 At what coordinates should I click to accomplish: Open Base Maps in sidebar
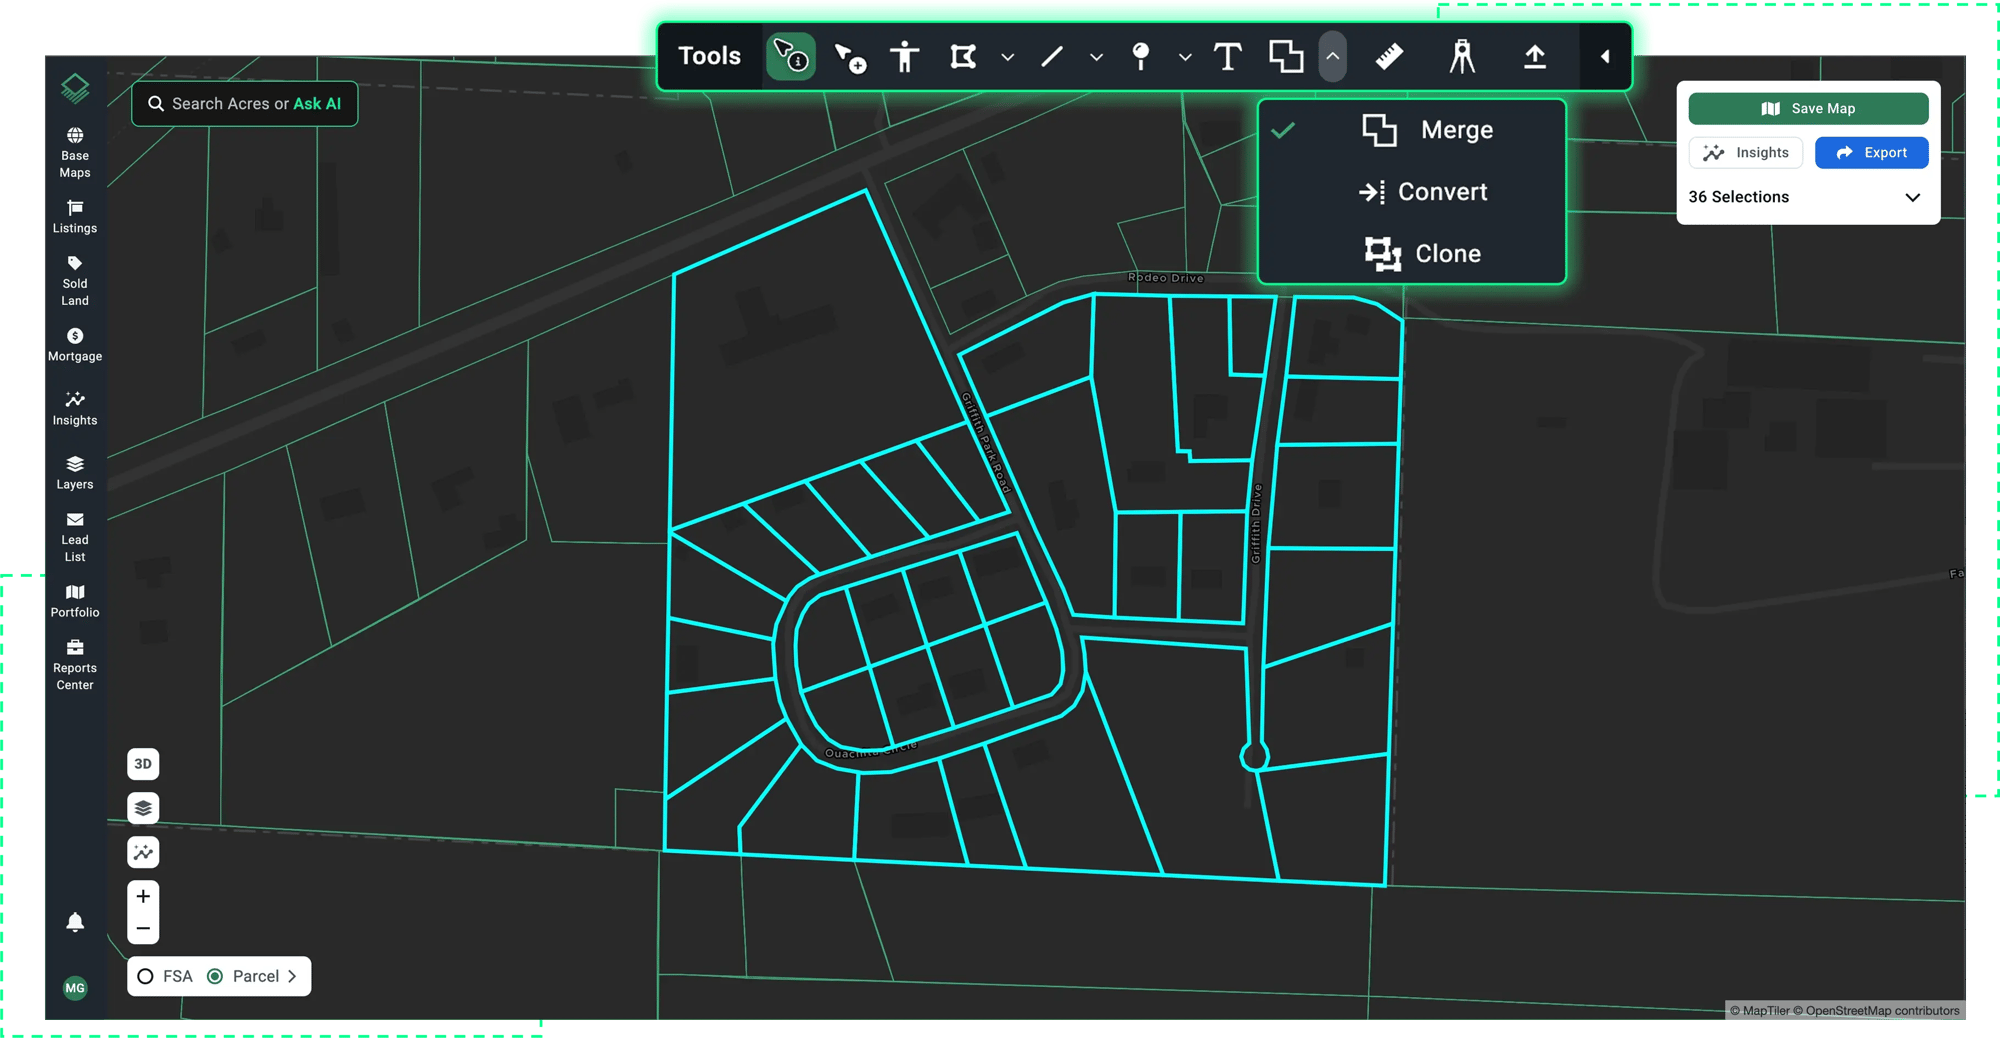click(75, 153)
